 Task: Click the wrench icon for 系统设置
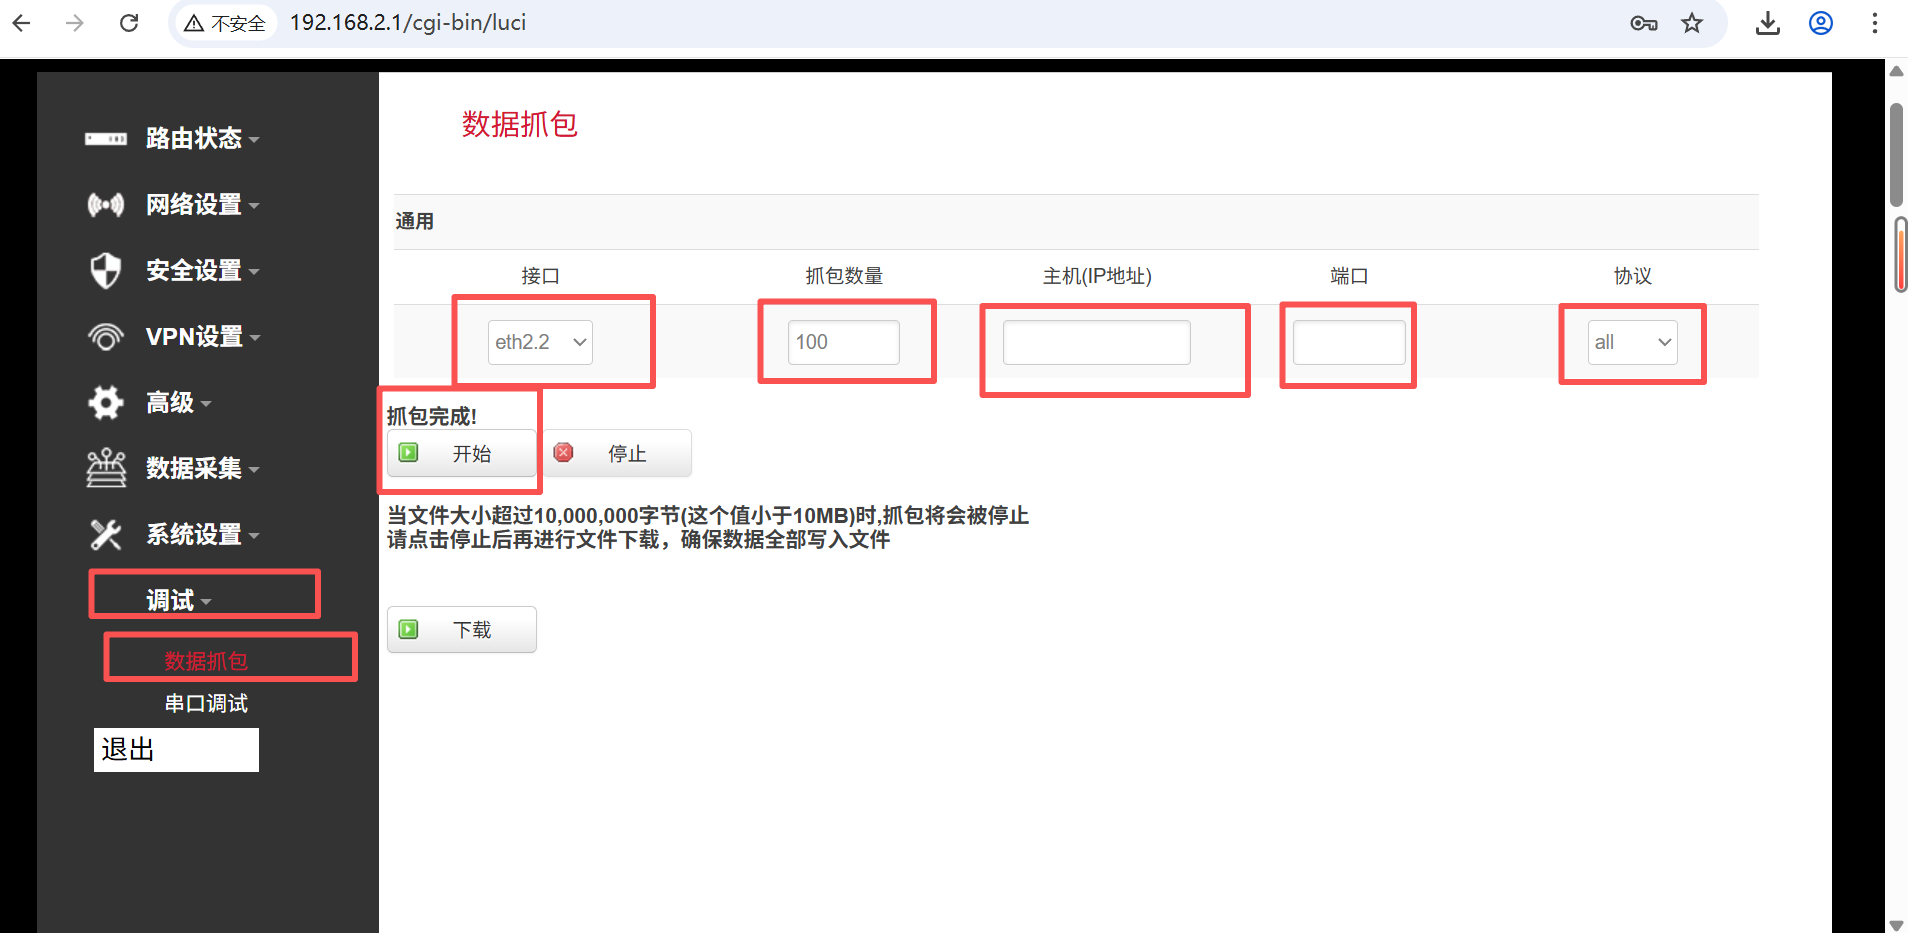point(105,534)
